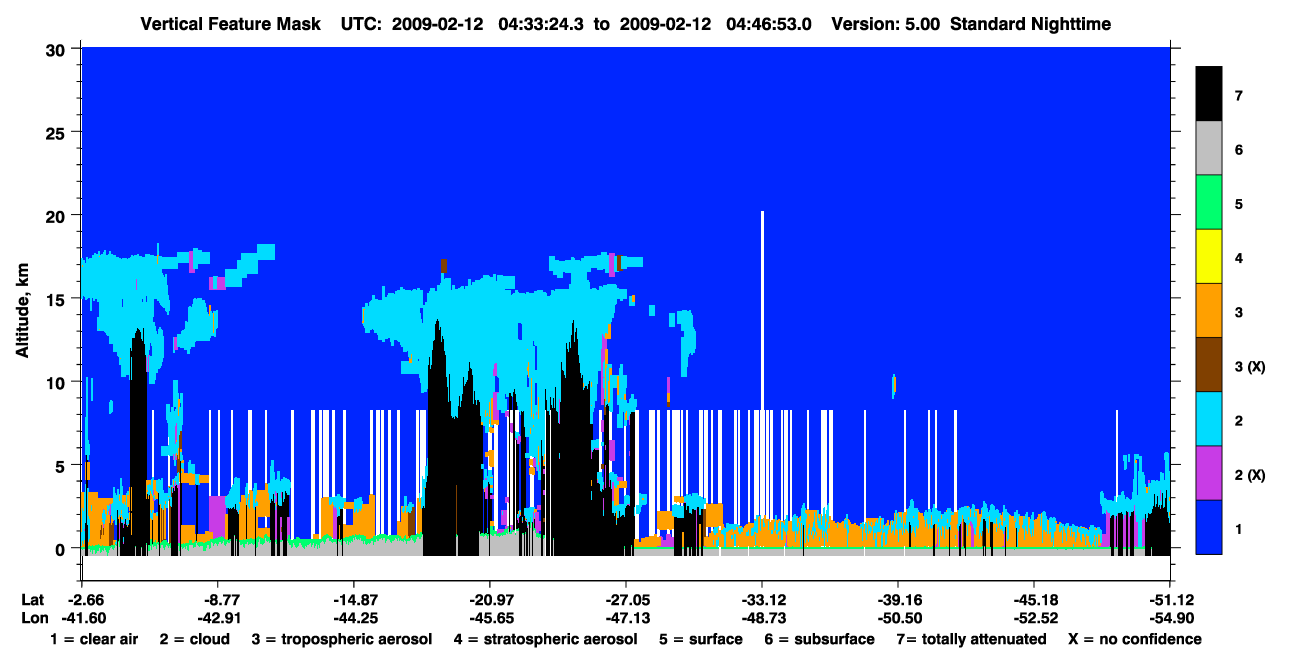1300x667 pixels.
Task: Click the "5 = surface" legend text
Action: point(700,639)
